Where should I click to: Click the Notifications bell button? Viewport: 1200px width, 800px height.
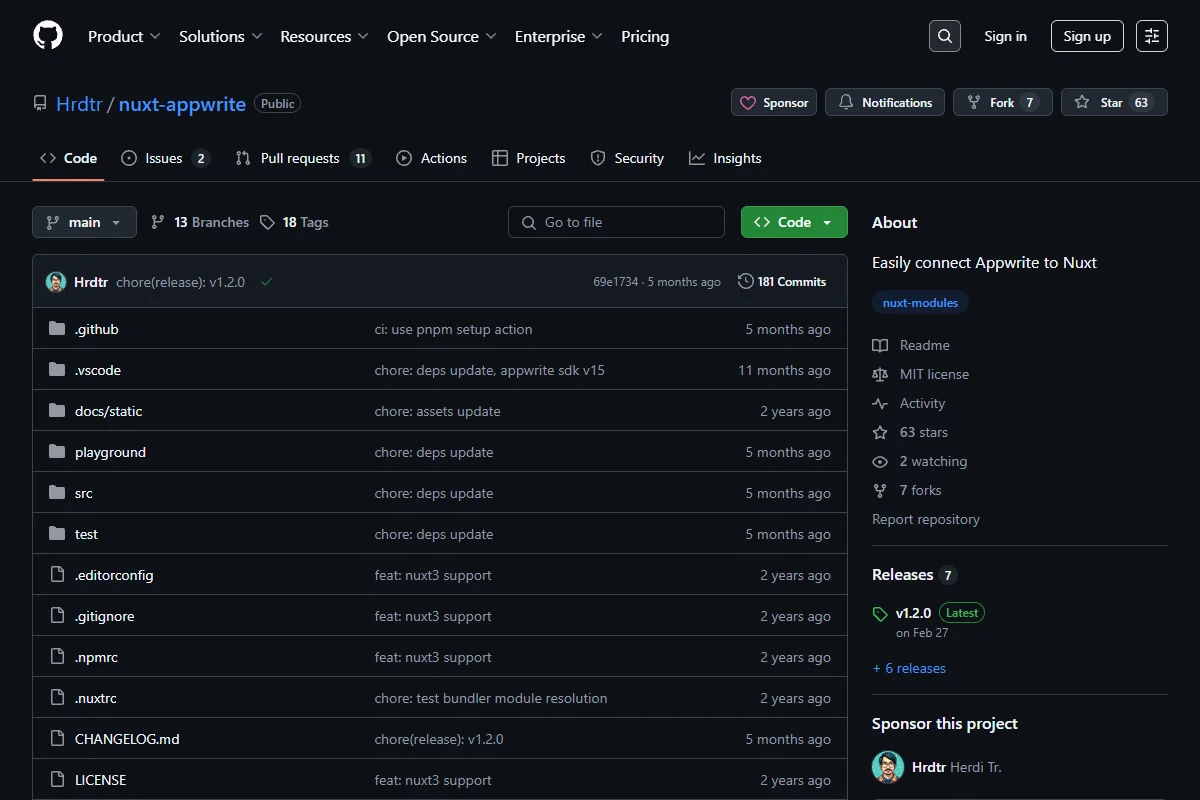click(885, 102)
